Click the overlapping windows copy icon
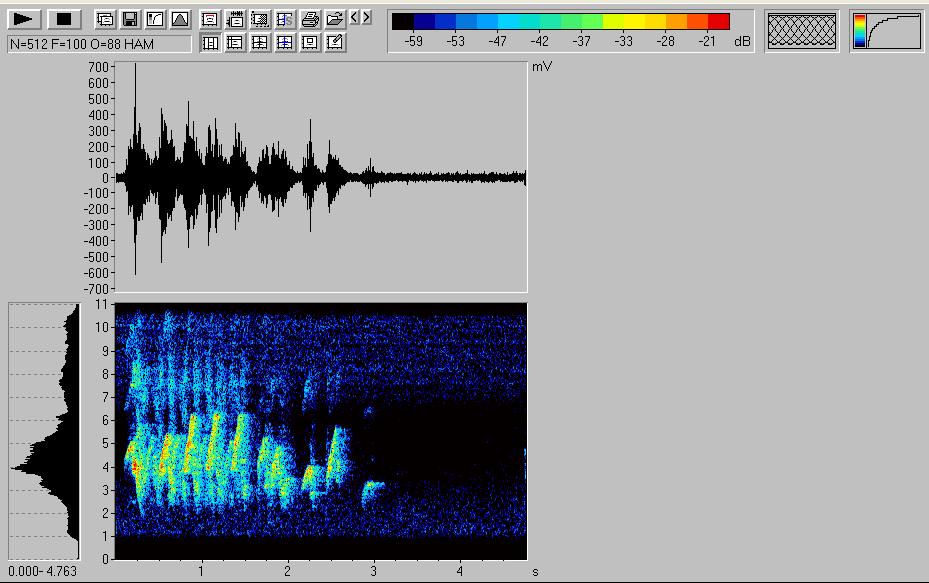929x583 pixels. [x=104, y=19]
